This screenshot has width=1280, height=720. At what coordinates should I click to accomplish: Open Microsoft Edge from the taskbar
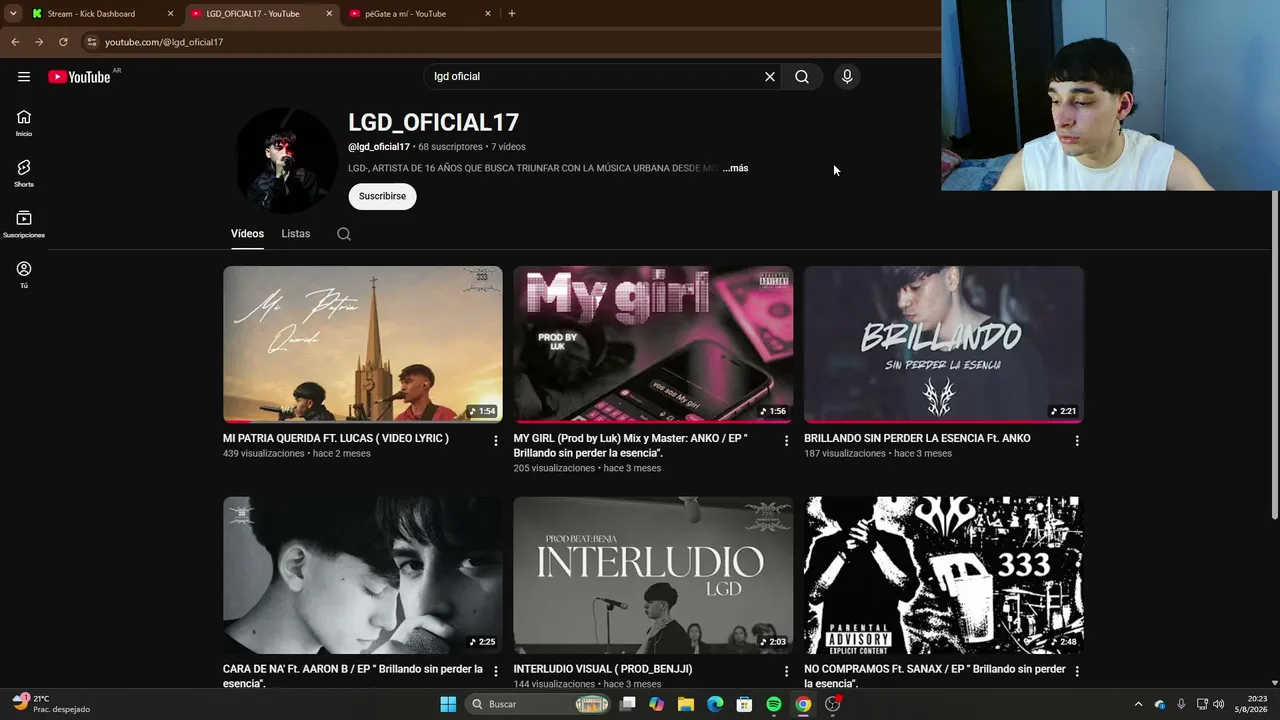pyautogui.click(x=715, y=704)
